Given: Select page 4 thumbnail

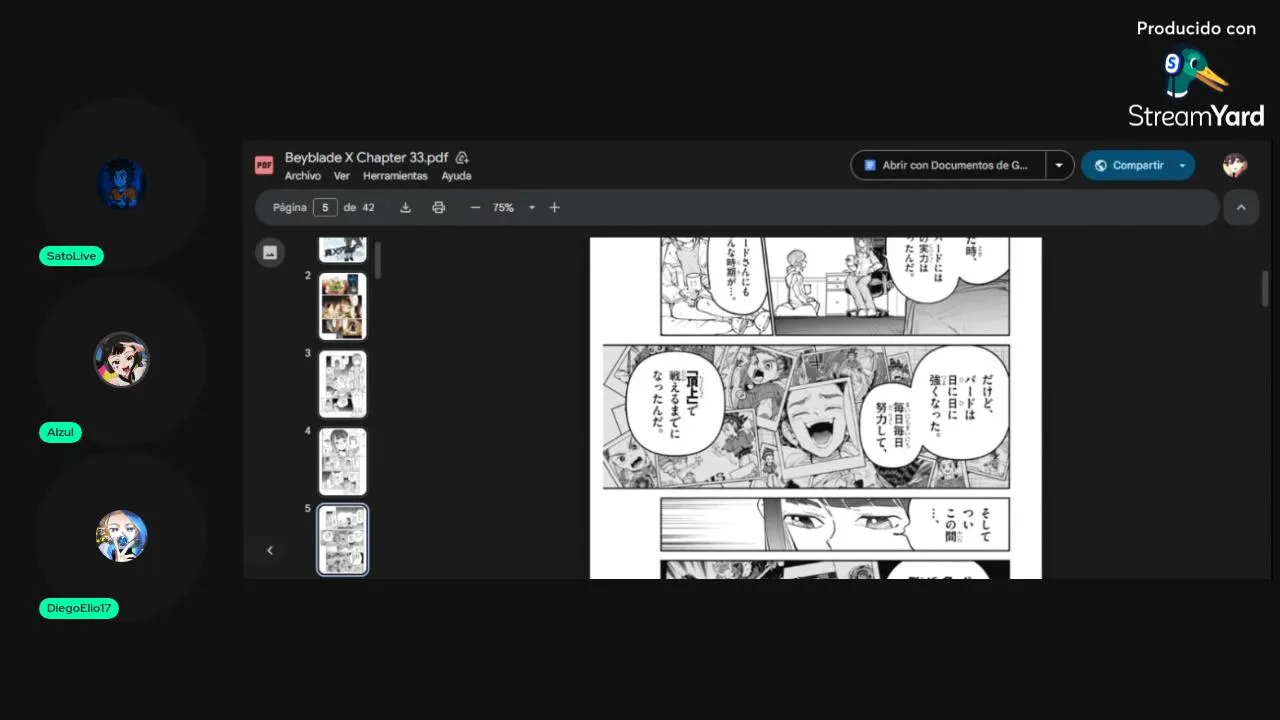Looking at the screenshot, I should coord(343,462).
